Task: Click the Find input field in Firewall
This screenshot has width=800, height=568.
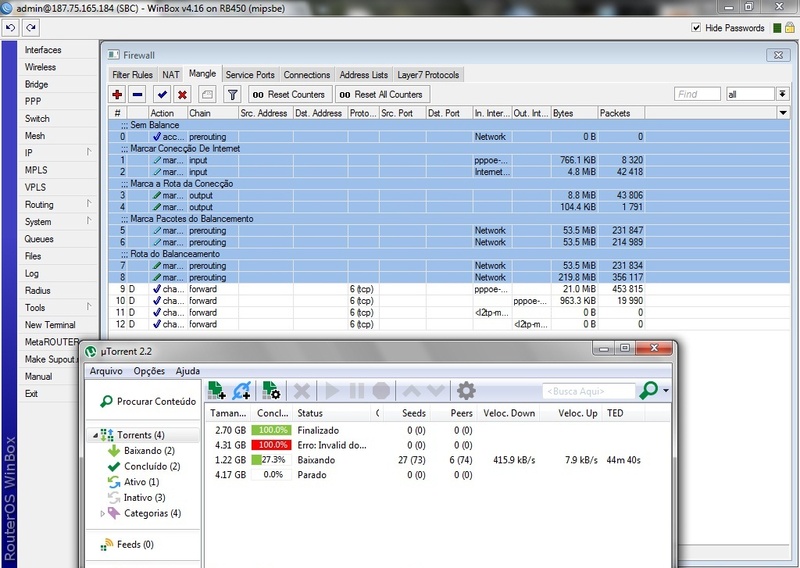Action: (x=697, y=94)
